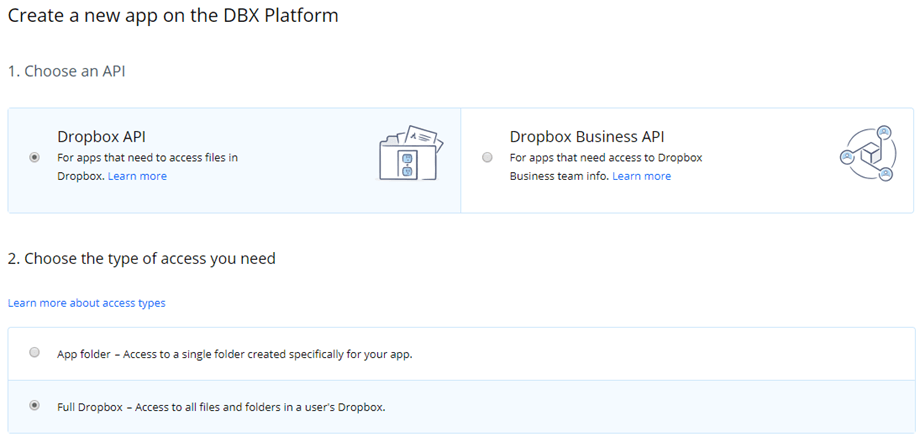Select the Dropbox Business API radio button
Image resolution: width=920 pixels, height=437 pixels.
tap(487, 157)
